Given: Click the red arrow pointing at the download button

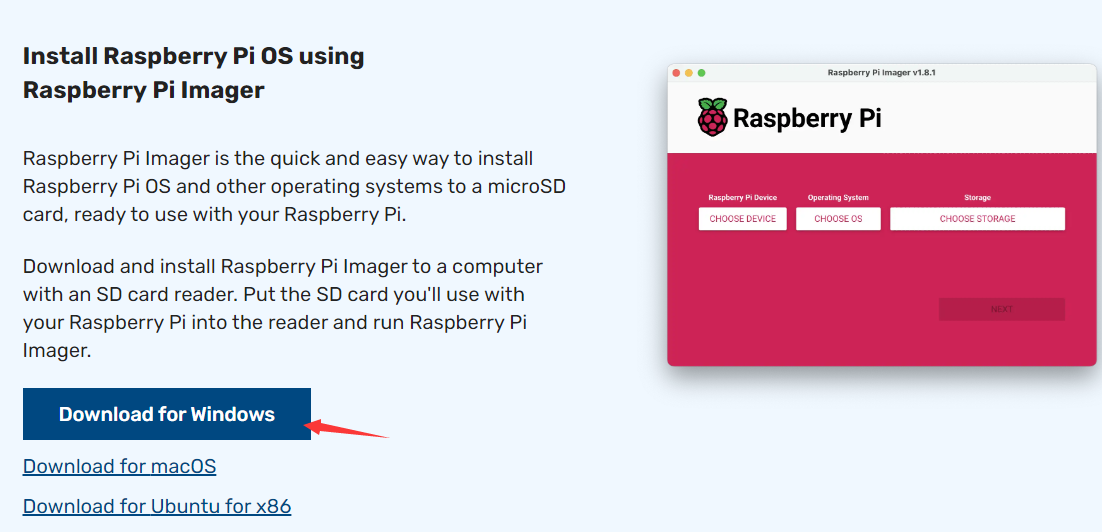Looking at the screenshot, I should click(x=345, y=430).
